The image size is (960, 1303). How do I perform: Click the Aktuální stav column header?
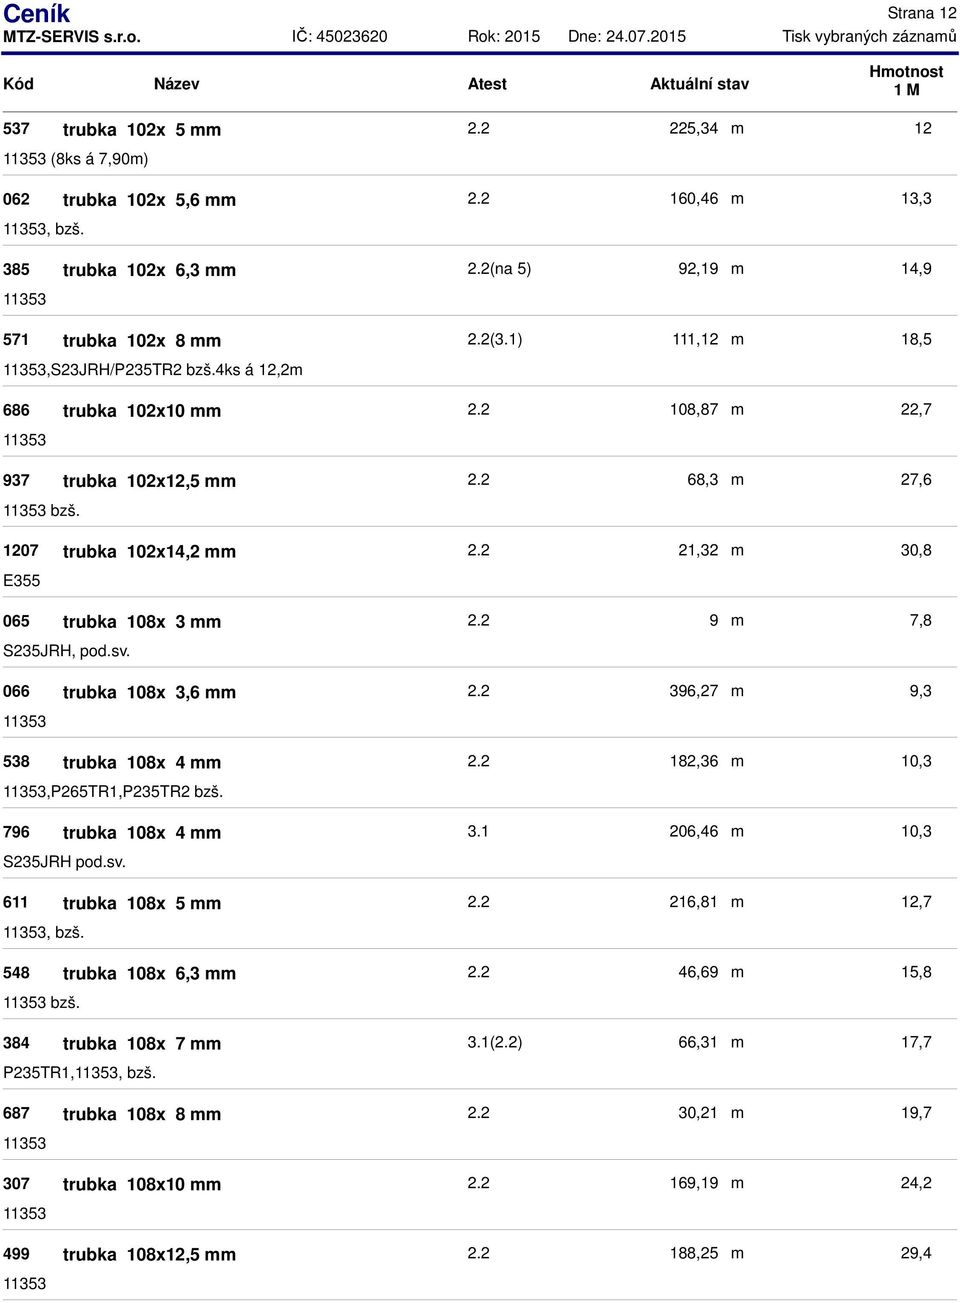(x=699, y=84)
